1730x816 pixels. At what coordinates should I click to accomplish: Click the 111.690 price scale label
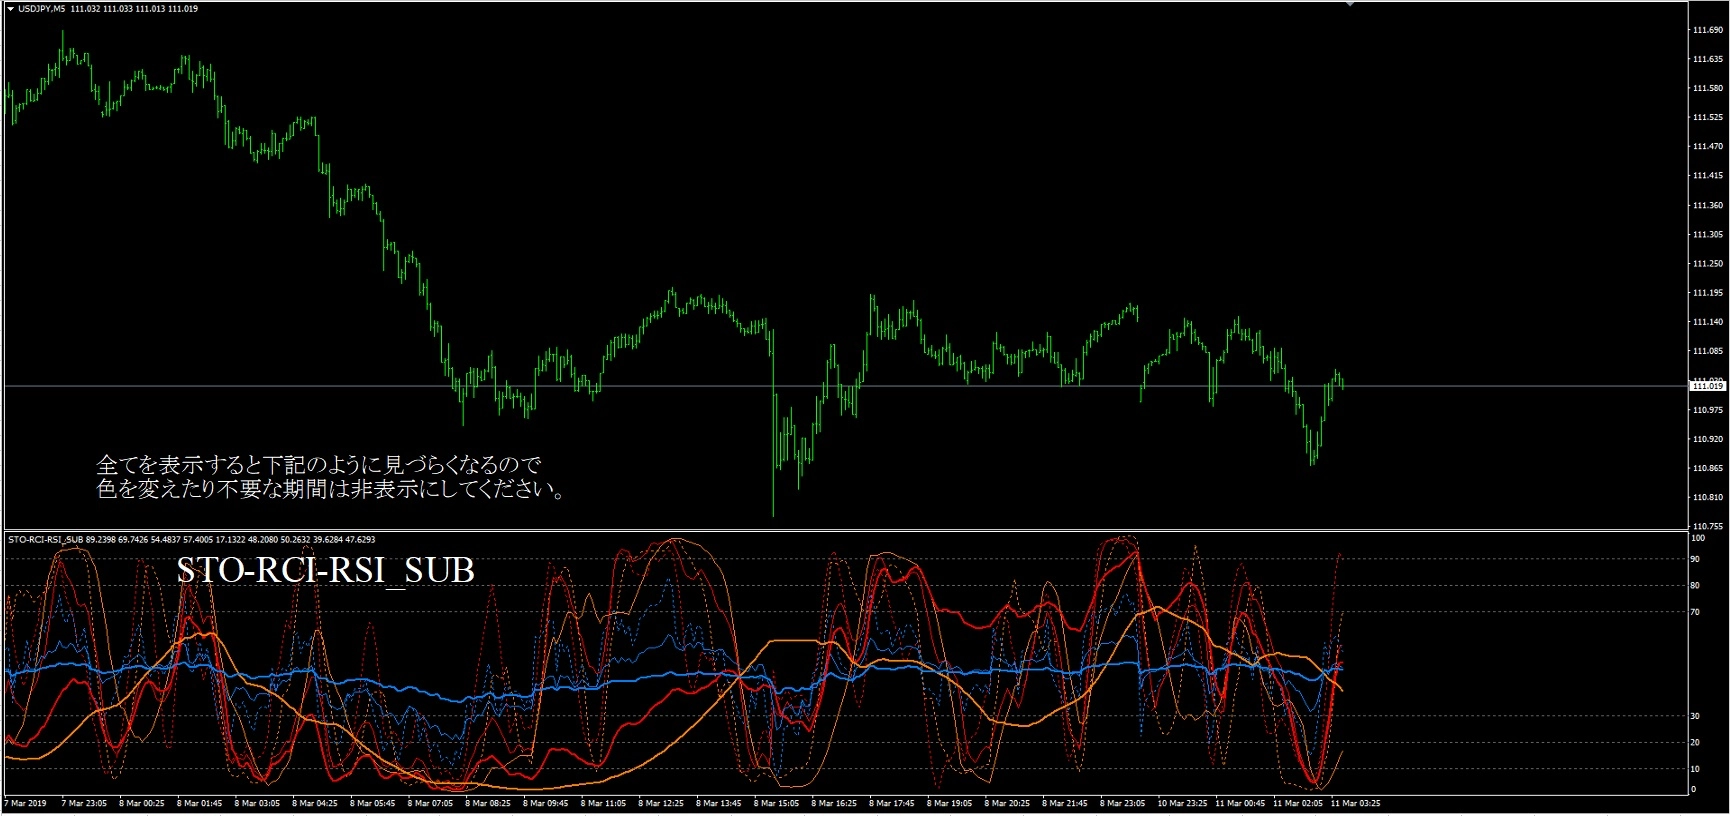pyautogui.click(x=1707, y=30)
